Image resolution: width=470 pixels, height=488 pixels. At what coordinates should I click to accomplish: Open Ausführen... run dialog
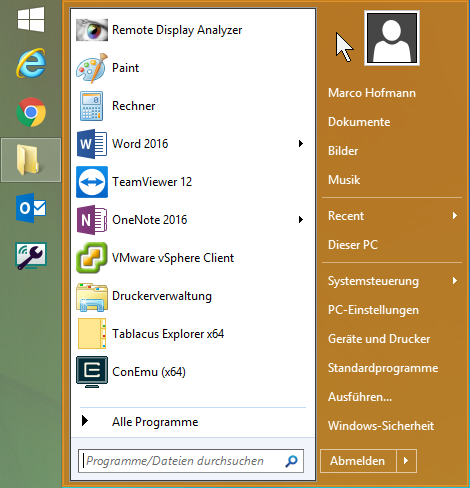(360, 397)
